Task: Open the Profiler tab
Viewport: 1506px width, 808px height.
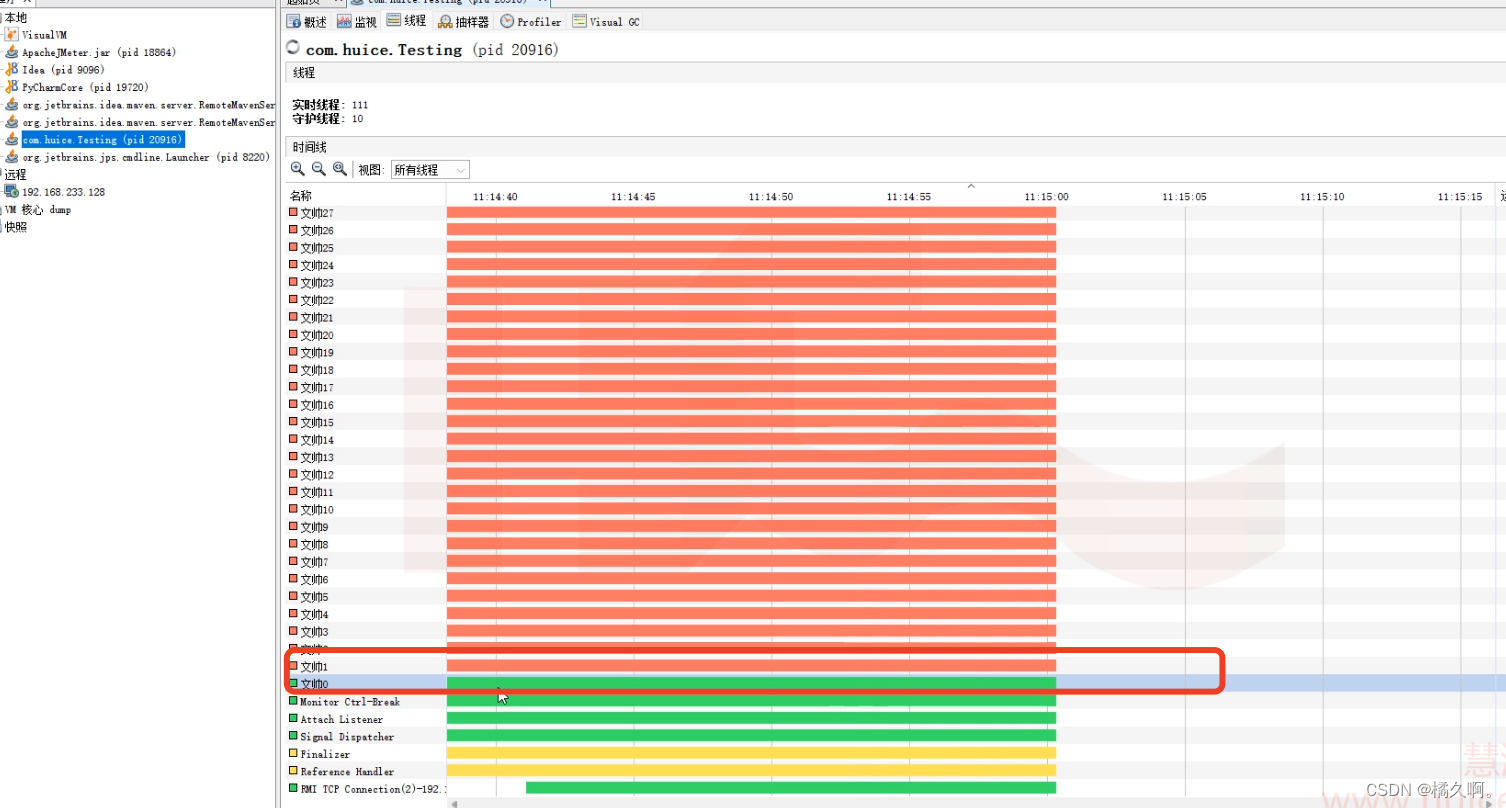Action: (x=531, y=21)
